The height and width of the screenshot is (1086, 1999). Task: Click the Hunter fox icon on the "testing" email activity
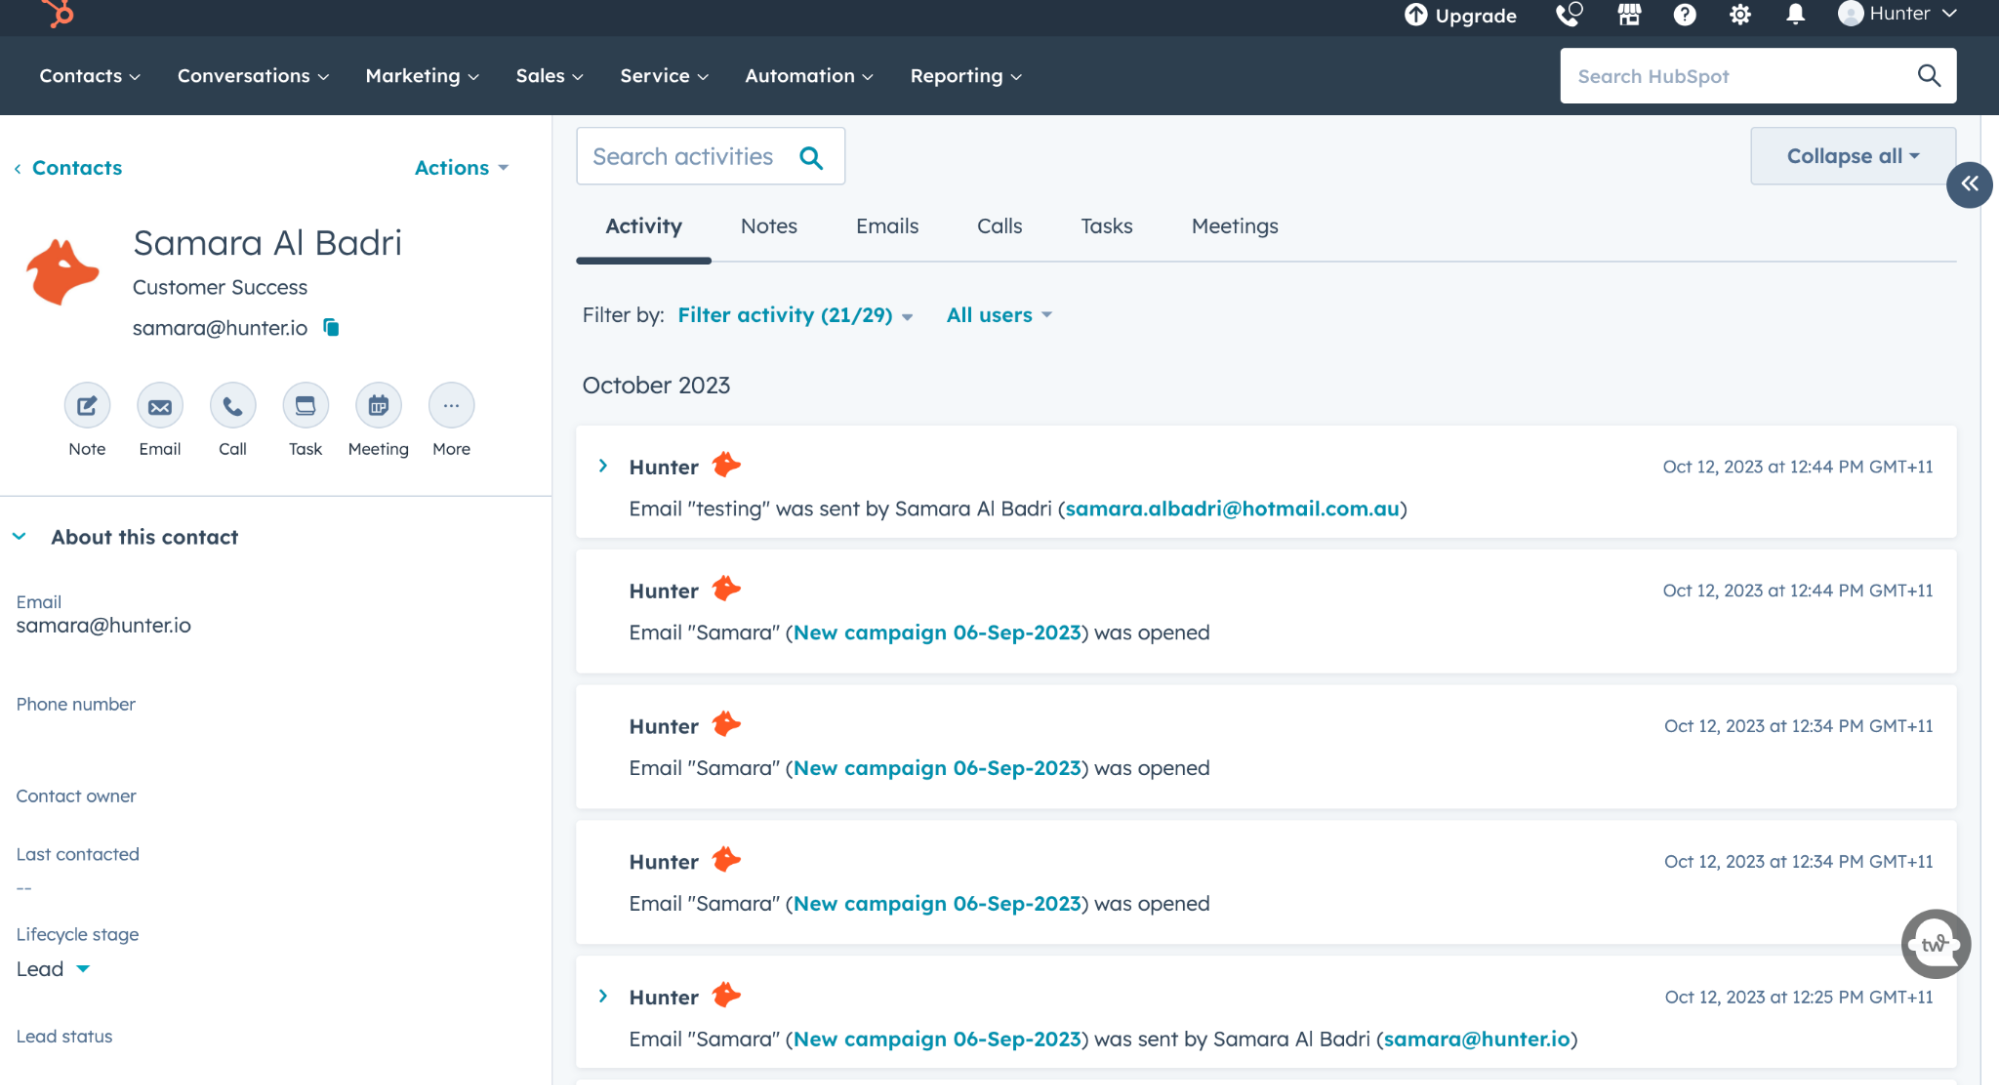(x=727, y=465)
